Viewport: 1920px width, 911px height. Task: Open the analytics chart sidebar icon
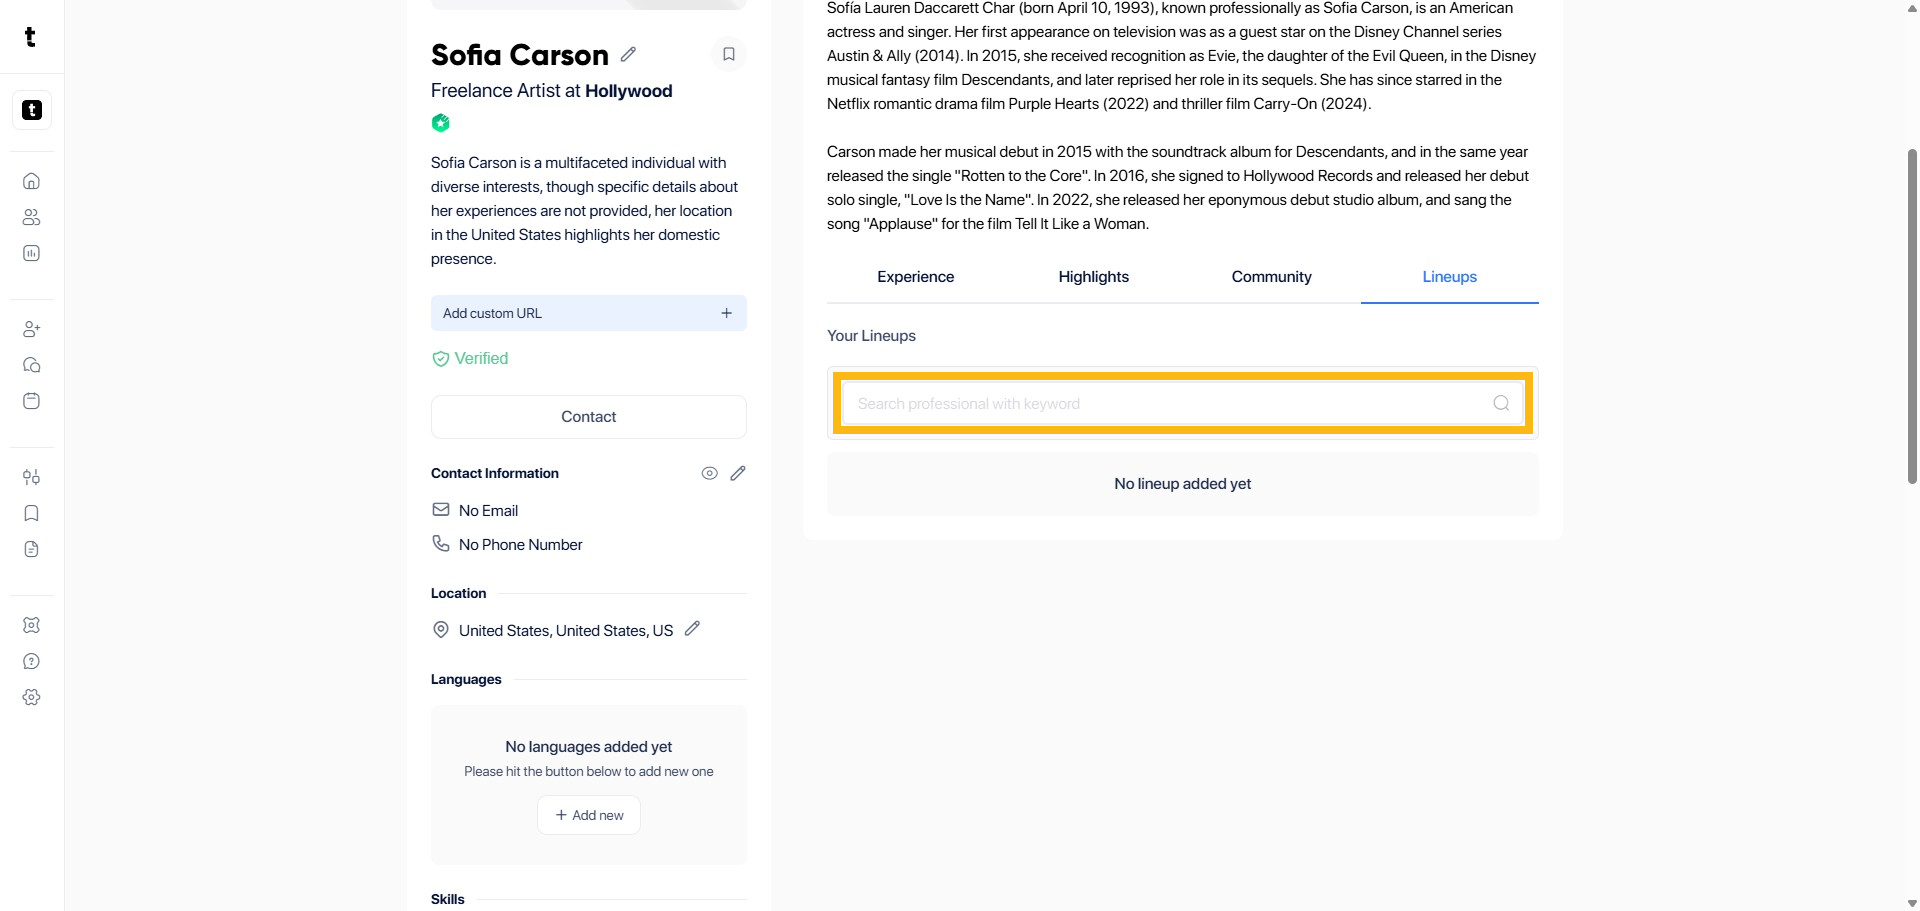pos(32,253)
